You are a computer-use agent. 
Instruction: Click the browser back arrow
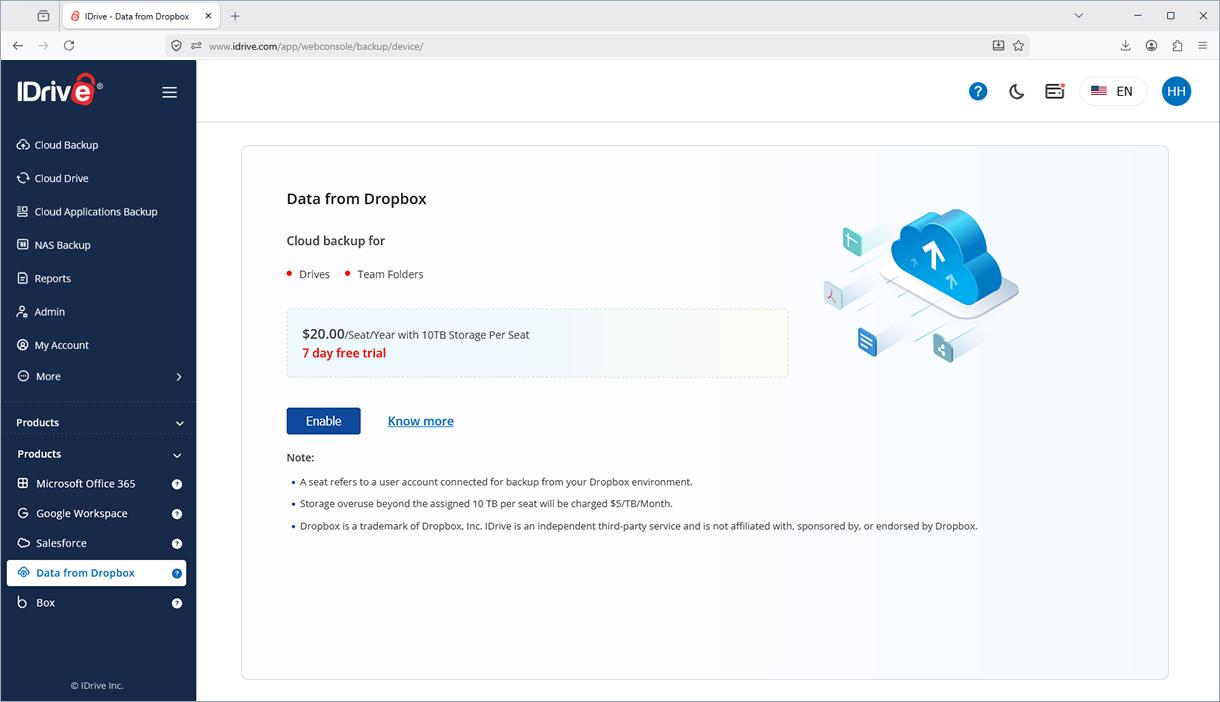click(x=17, y=45)
